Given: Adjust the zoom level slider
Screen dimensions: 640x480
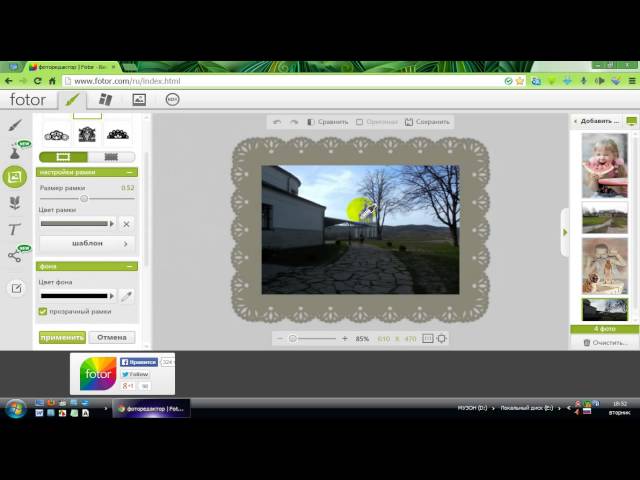Looking at the screenshot, I should tap(293, 339).
